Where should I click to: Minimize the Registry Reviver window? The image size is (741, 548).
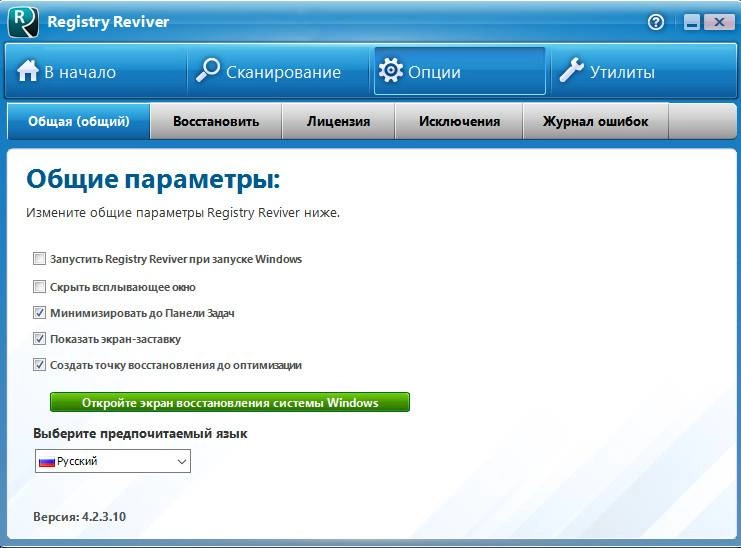point(692,22)
